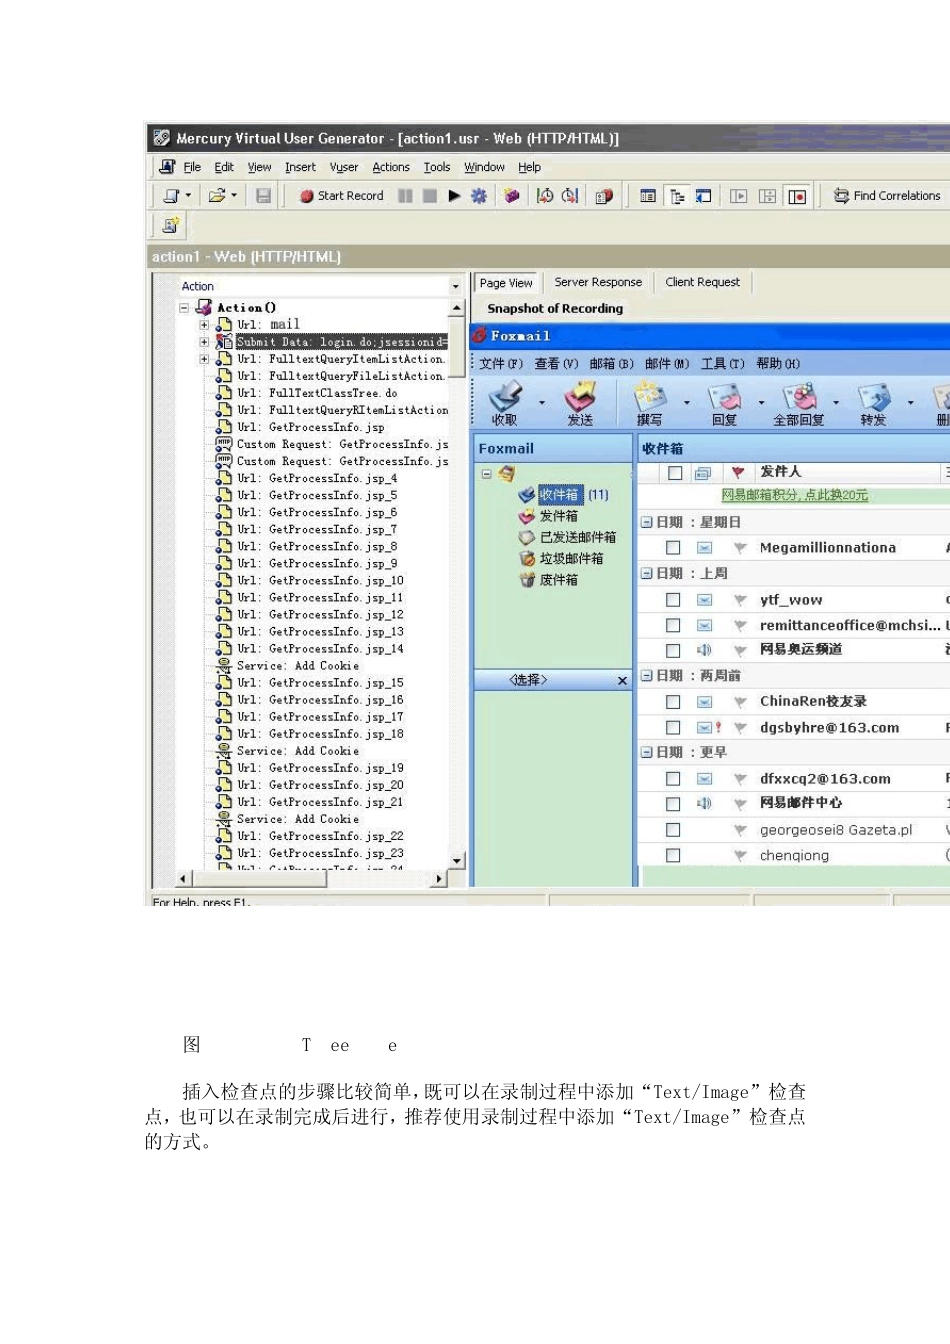
Task: Click the purple toolbar icon after compile
Action: (511, 196)
